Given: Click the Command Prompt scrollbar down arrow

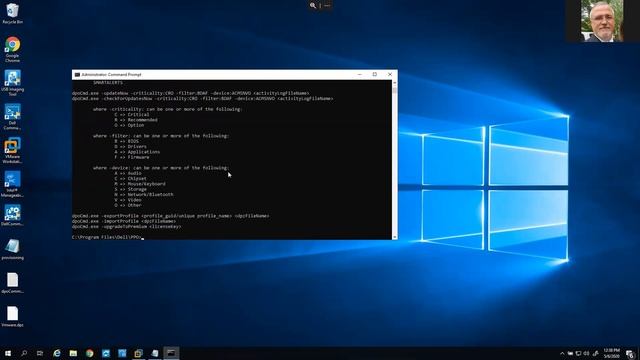Looking at the screenshot, I should 394,237.
